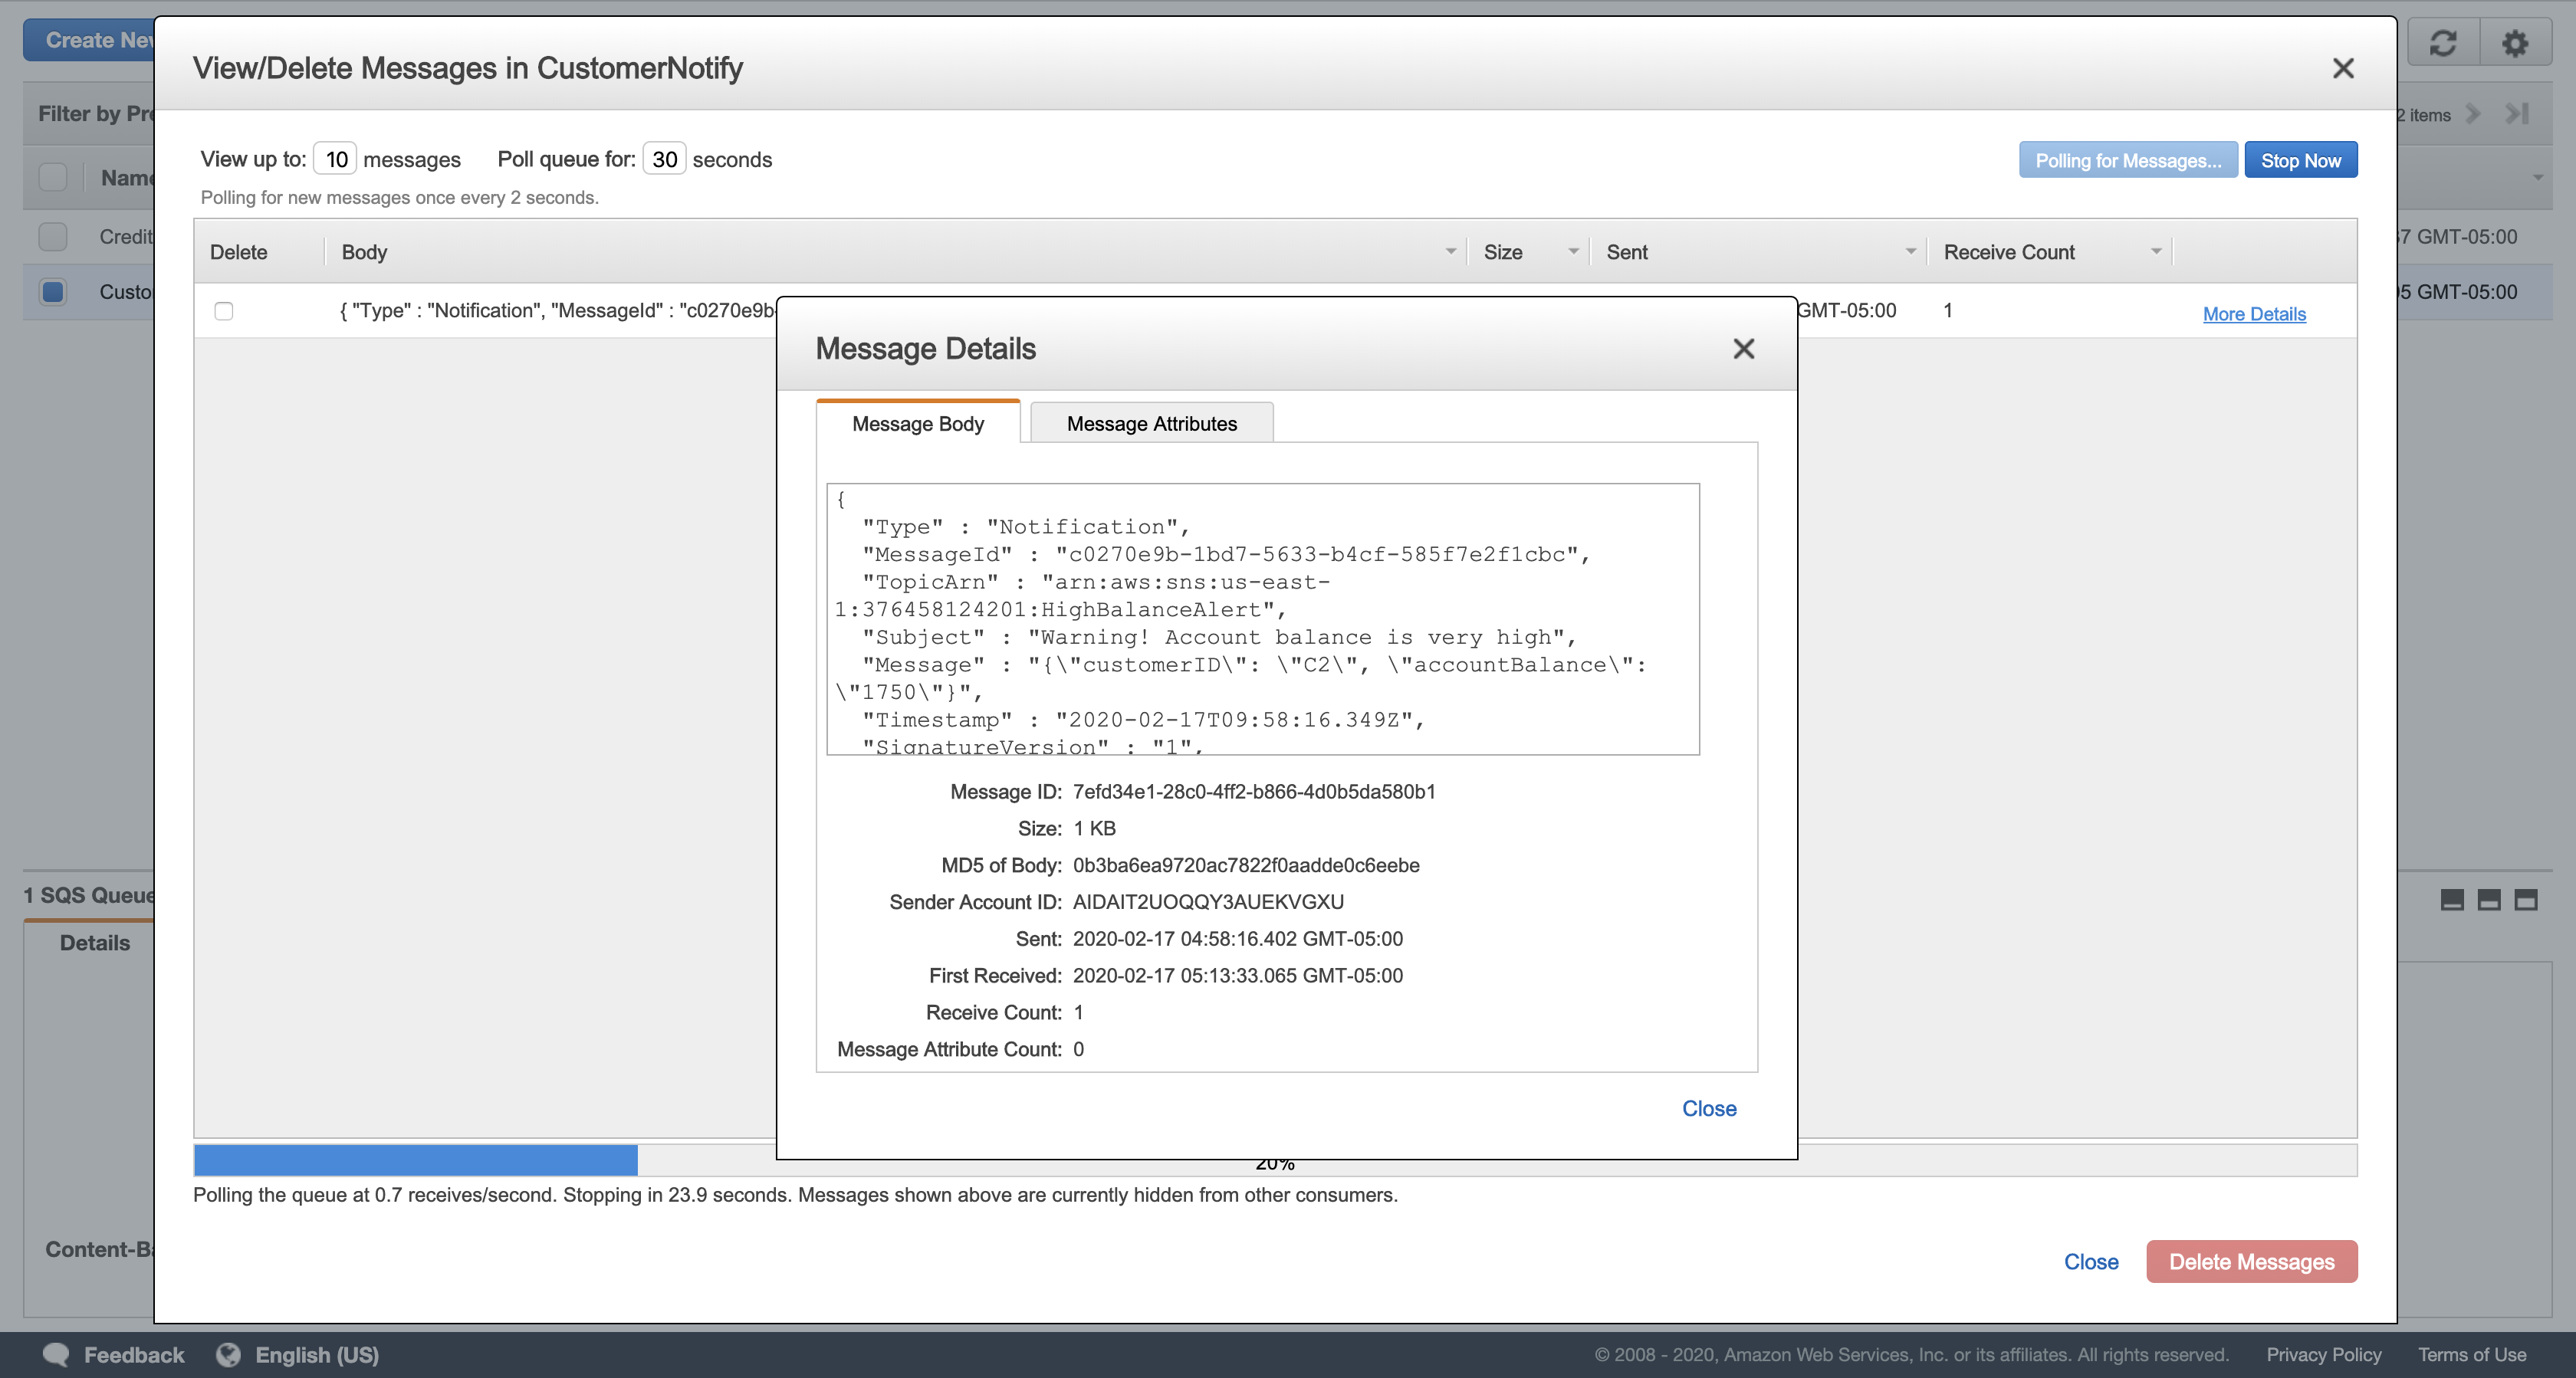Toggle the select-all queues checkbox

53,178
